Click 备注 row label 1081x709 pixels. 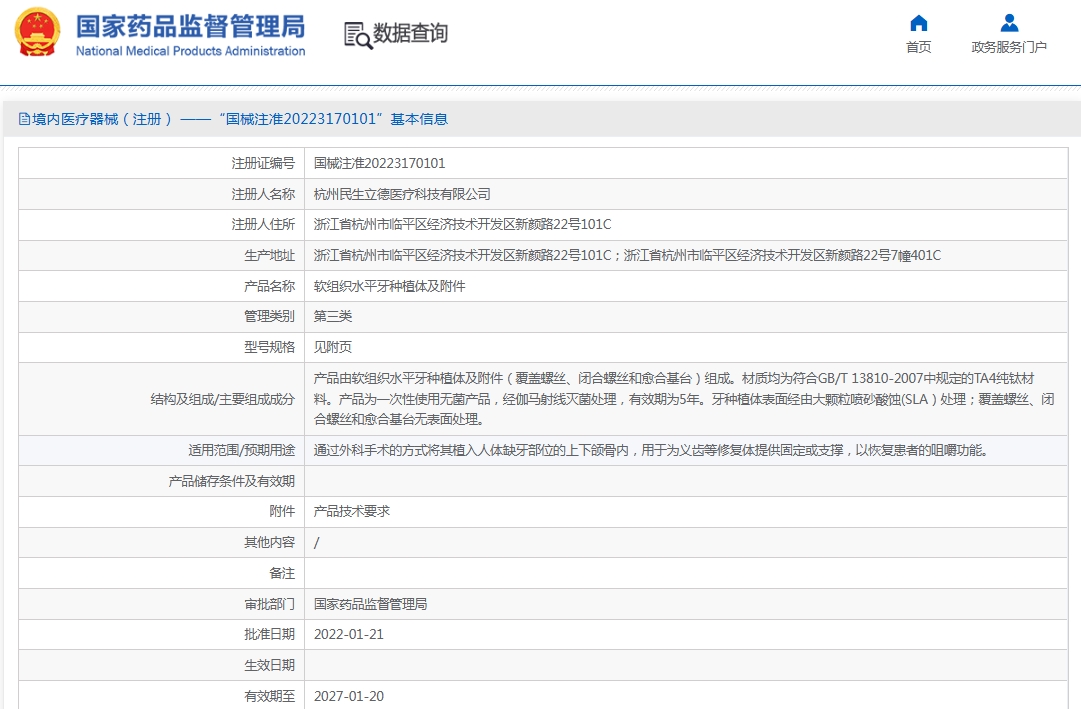click(x=282, y=573)
